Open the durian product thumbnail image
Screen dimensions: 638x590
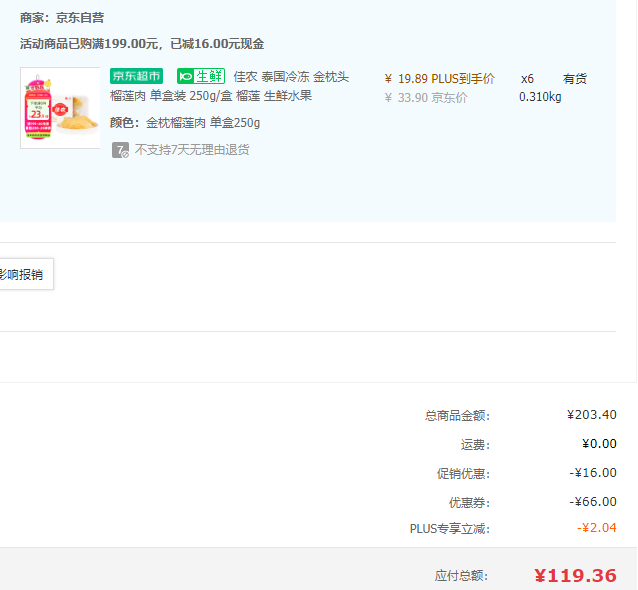(60, 108)
